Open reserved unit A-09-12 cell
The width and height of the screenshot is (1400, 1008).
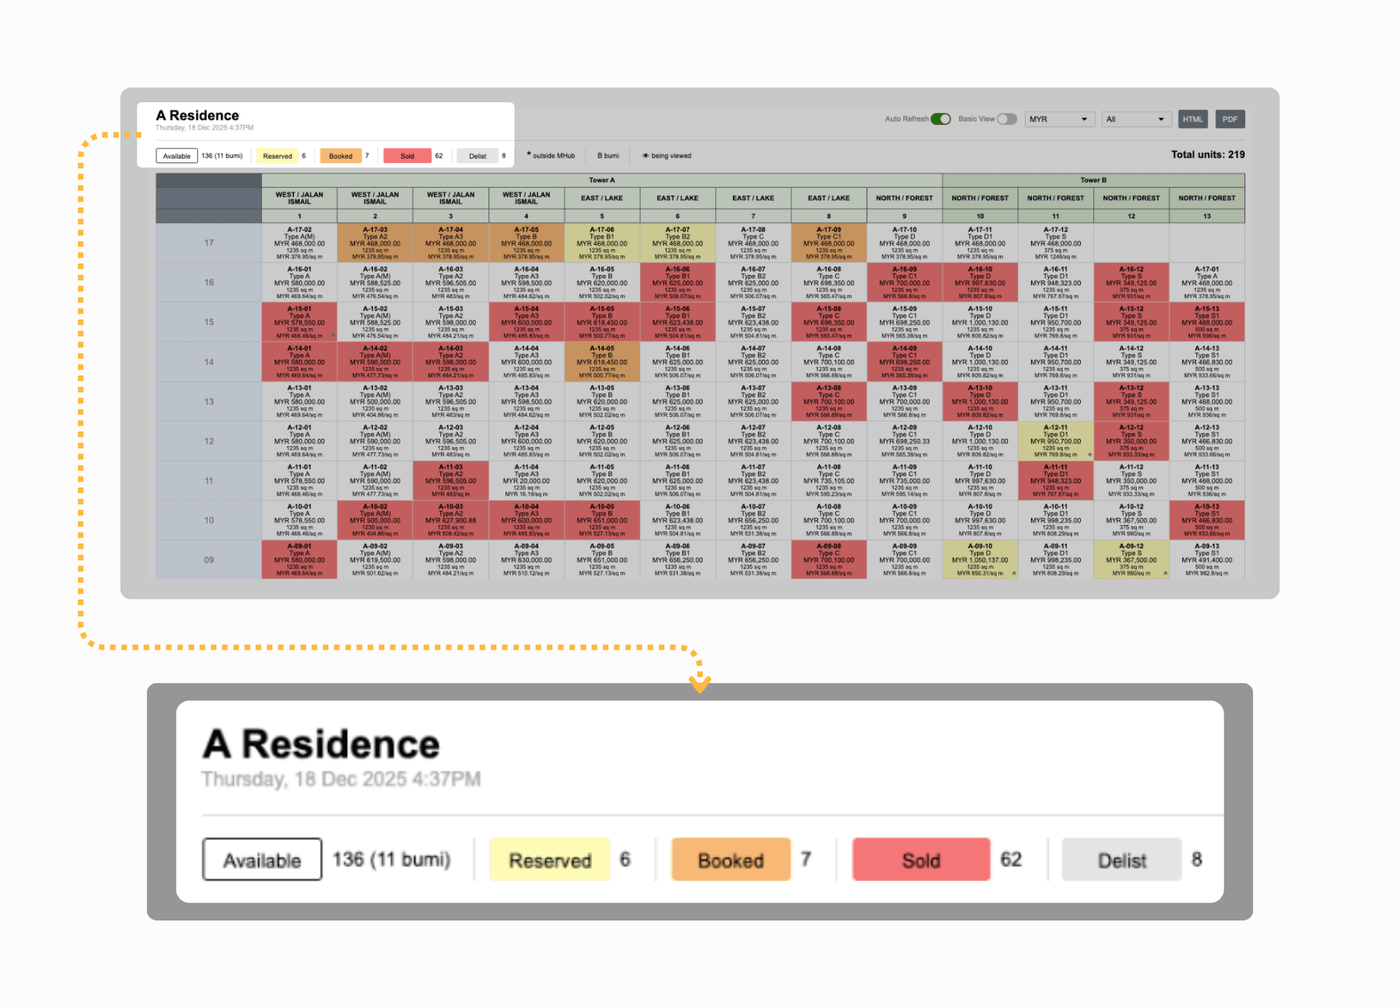(1131, 560)
